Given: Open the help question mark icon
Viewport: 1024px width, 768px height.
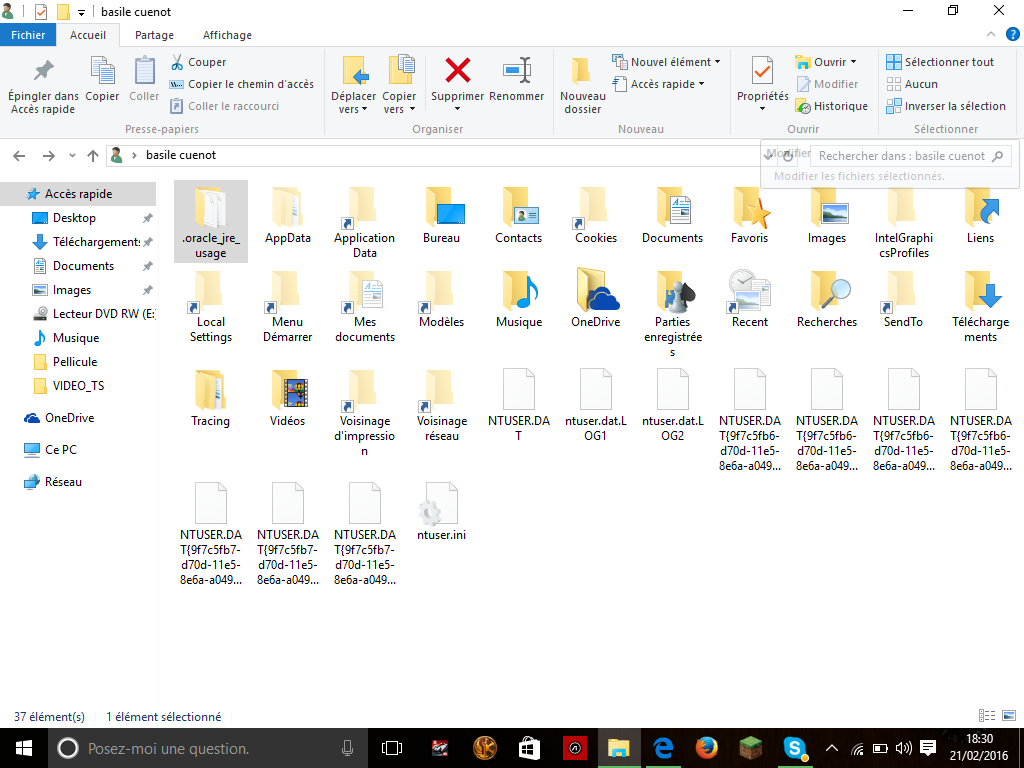Looking at the screenshot, I should tap(1014, 35).
